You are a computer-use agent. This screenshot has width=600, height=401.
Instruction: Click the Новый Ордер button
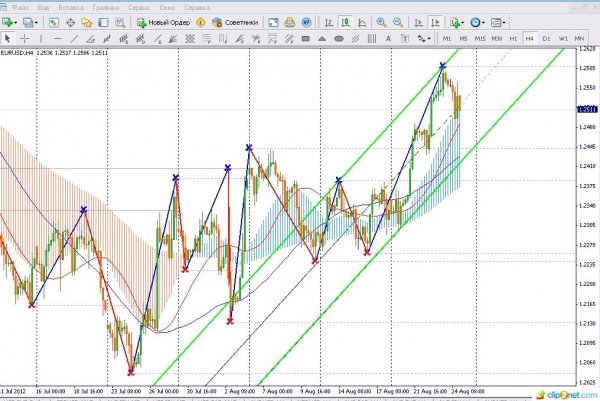(x=163, y=21)
